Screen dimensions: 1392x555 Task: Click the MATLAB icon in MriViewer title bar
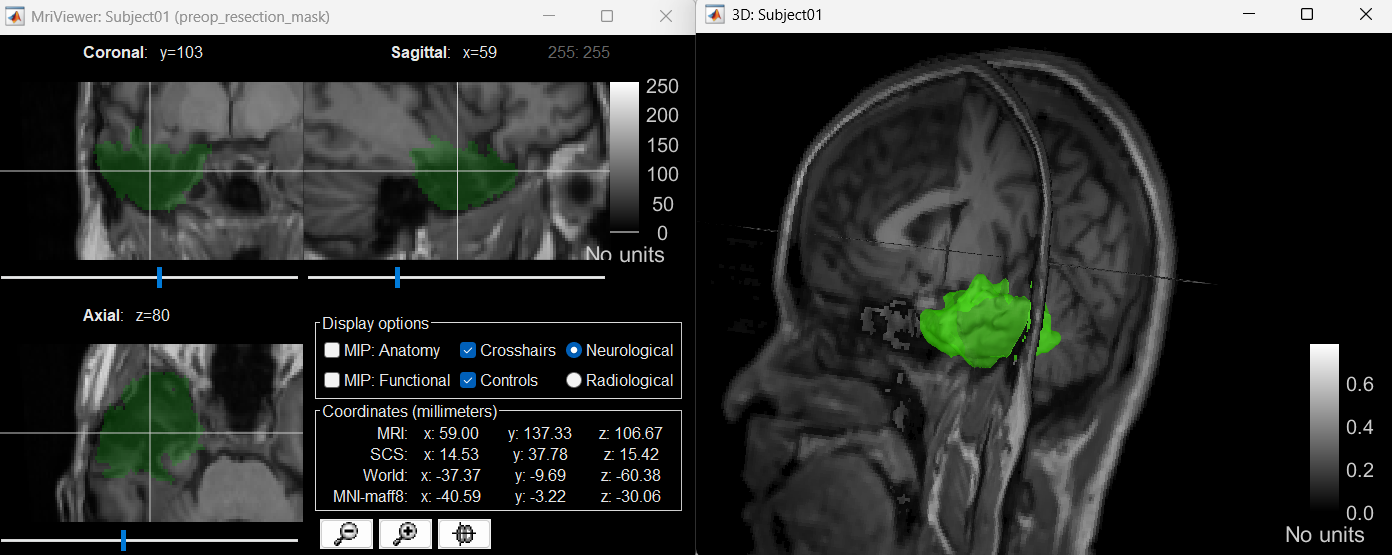(12, 17)
